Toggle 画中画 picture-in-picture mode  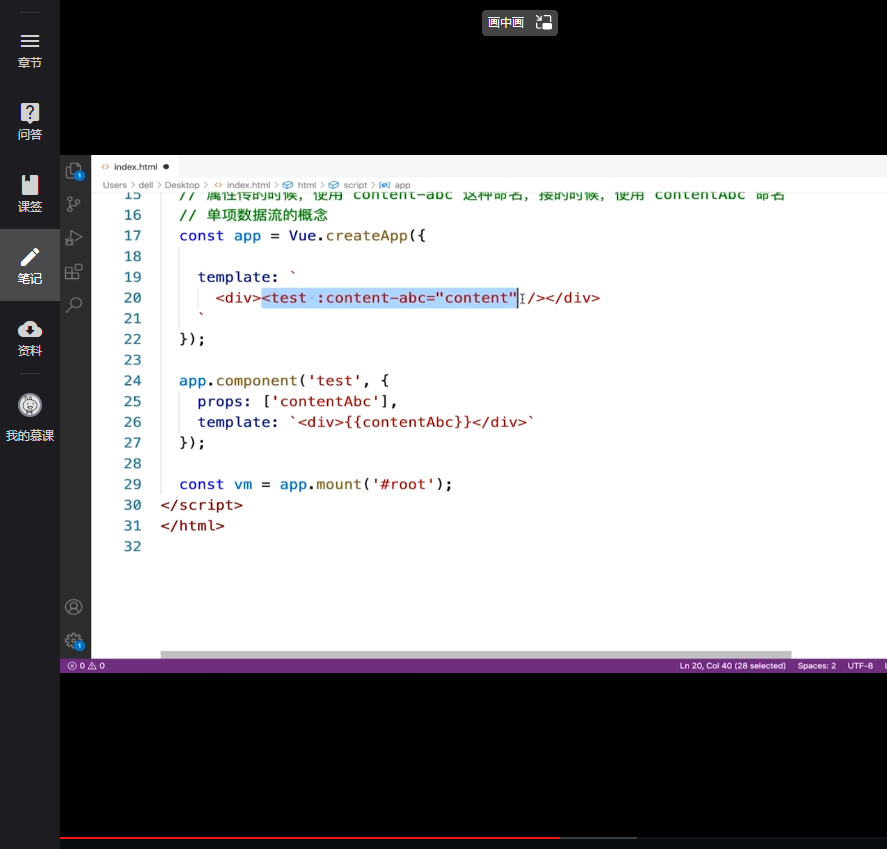[x=519, y=22]
